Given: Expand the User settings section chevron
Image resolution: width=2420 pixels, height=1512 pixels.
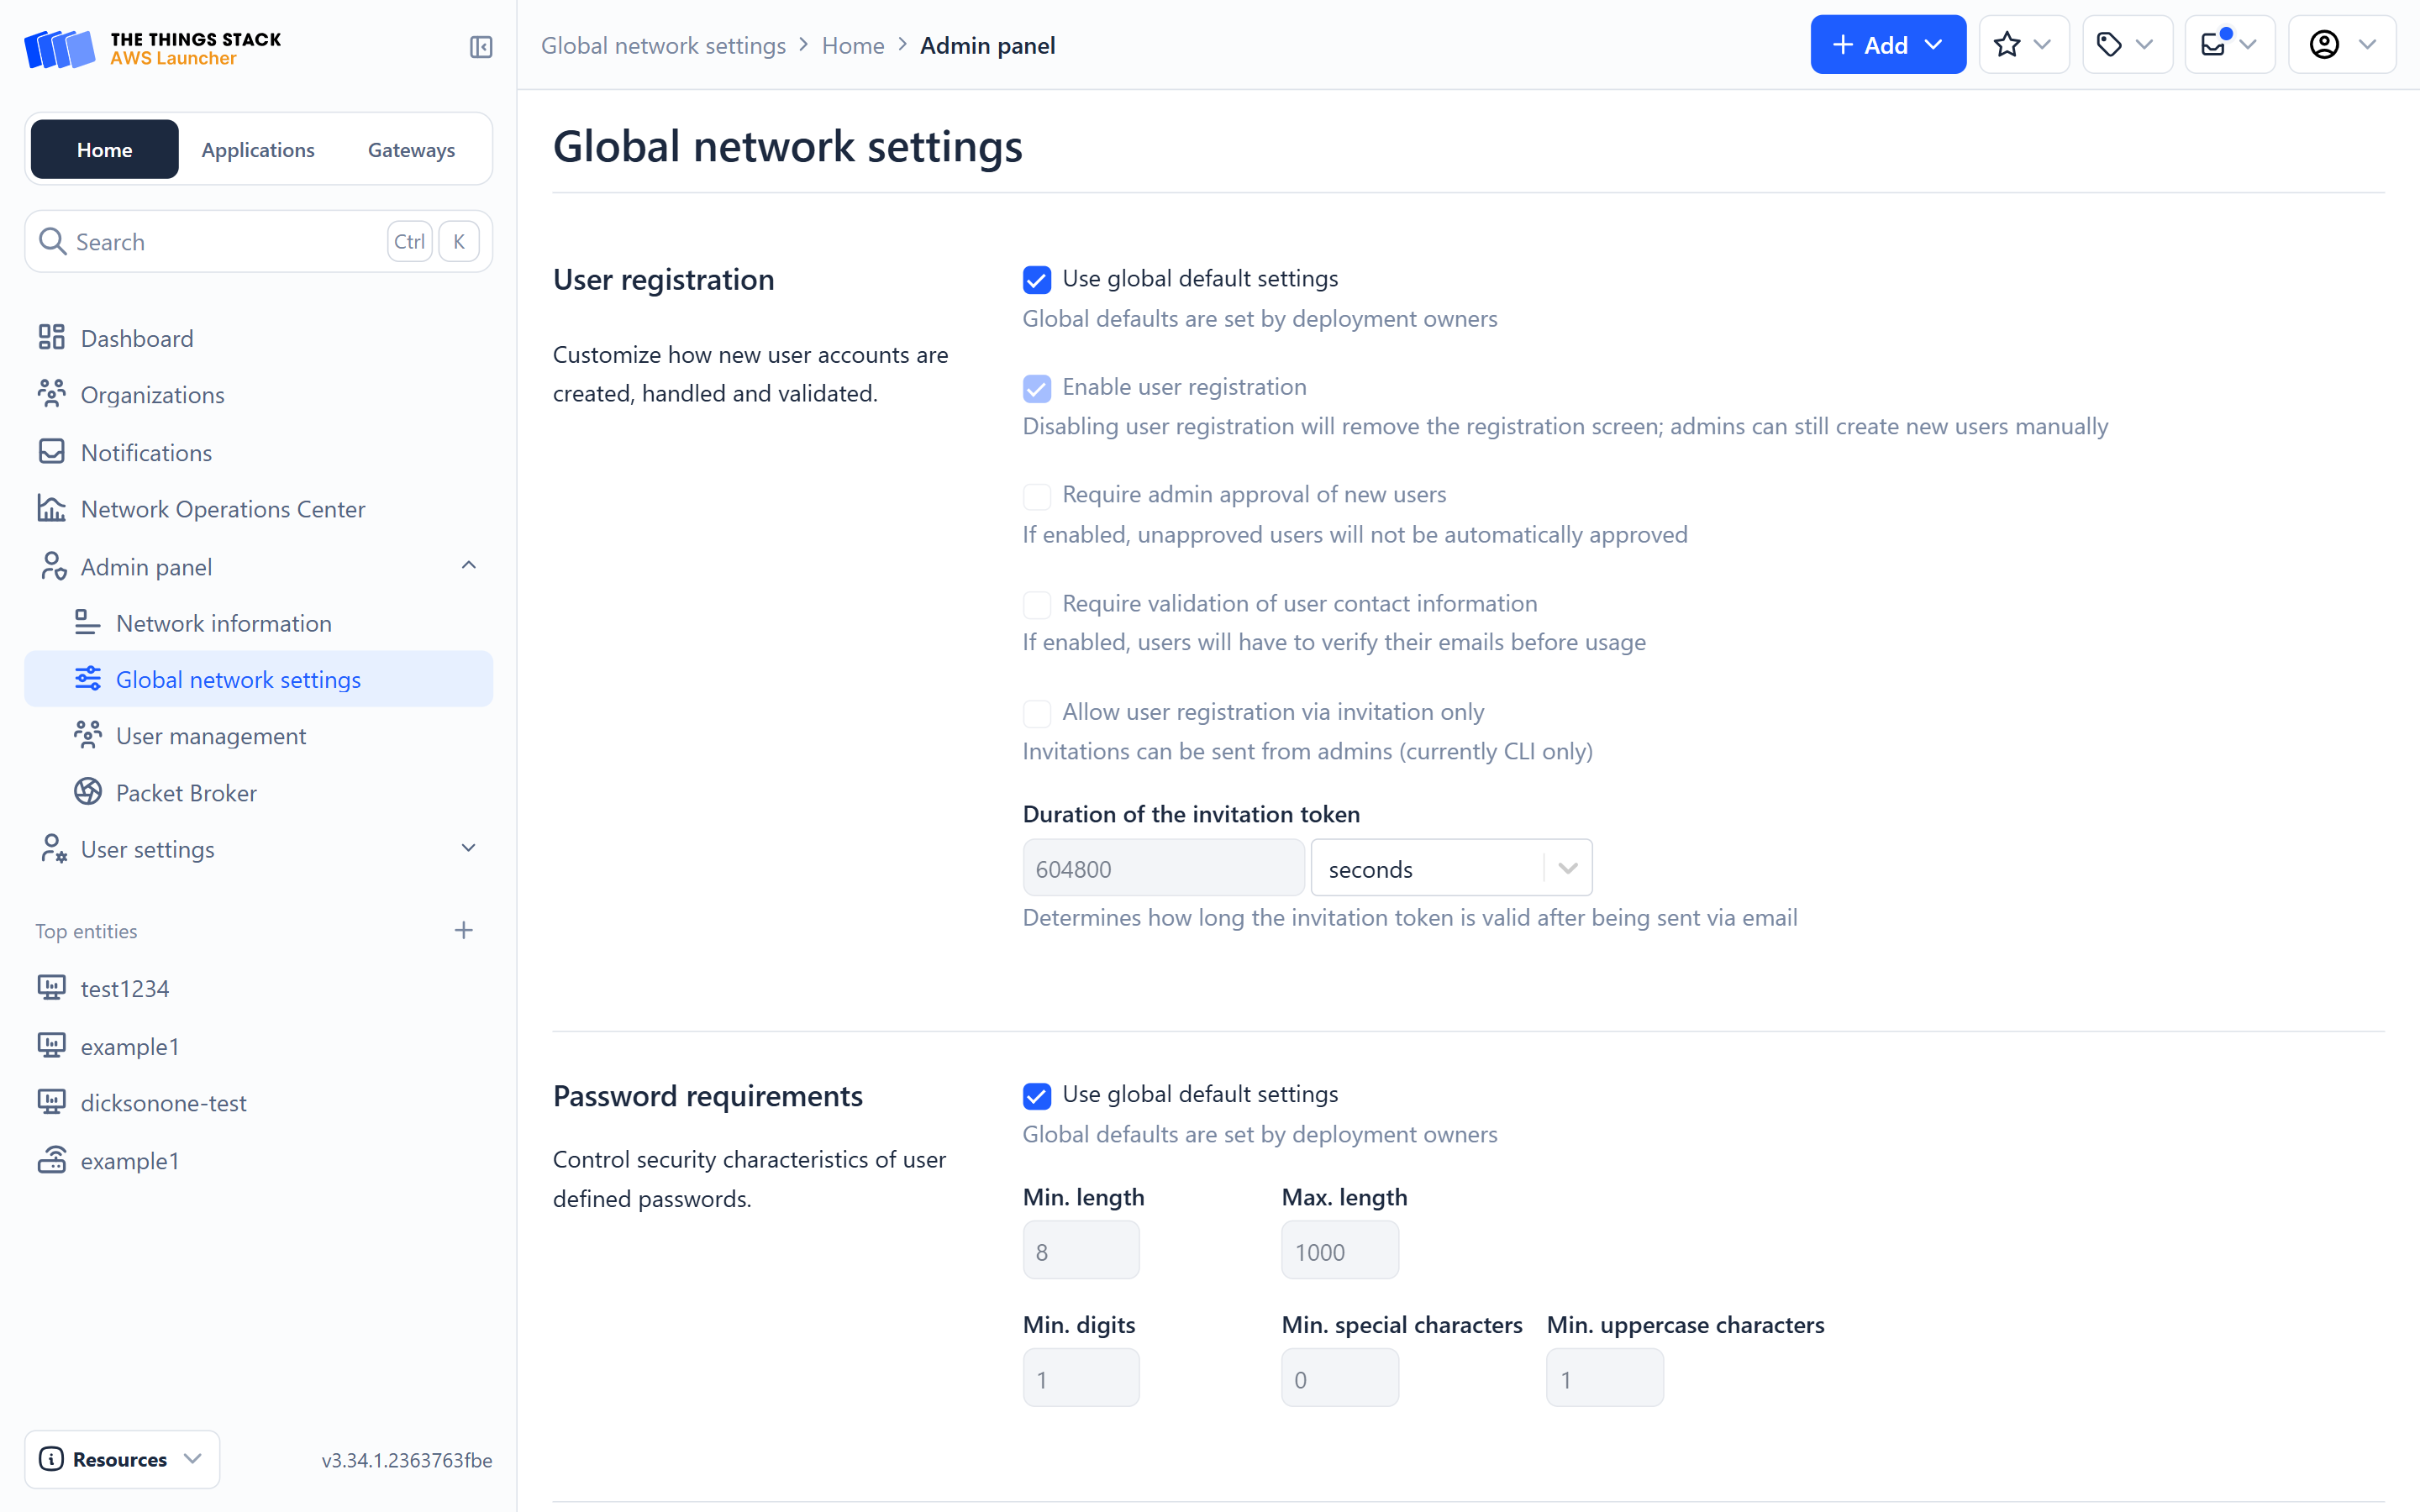Looking at the screenshot, I should tap(468, 848).
